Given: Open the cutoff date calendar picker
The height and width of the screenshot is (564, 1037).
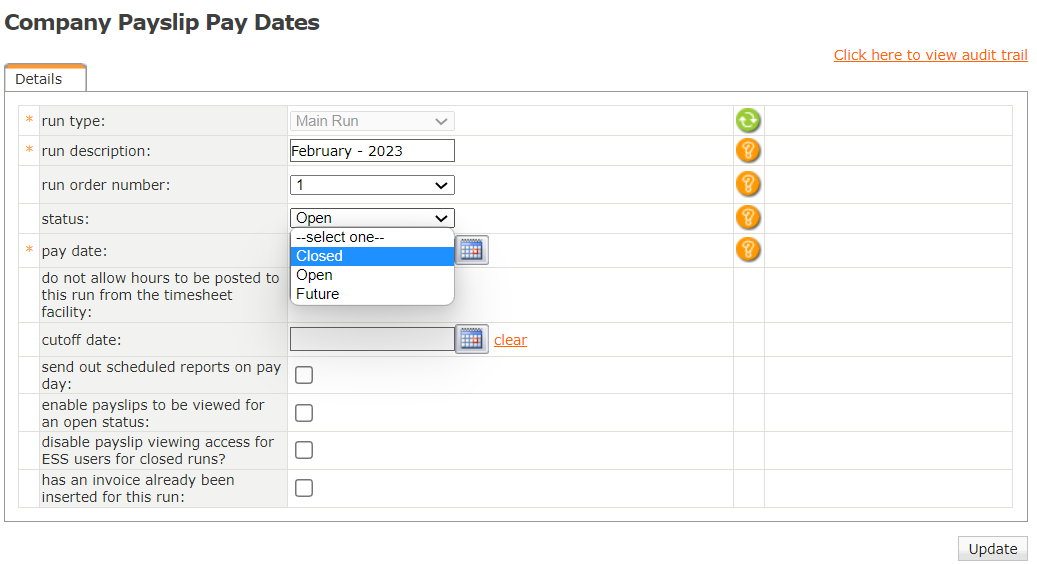Looking at the screenshot, I should click(x=472, y=340).
